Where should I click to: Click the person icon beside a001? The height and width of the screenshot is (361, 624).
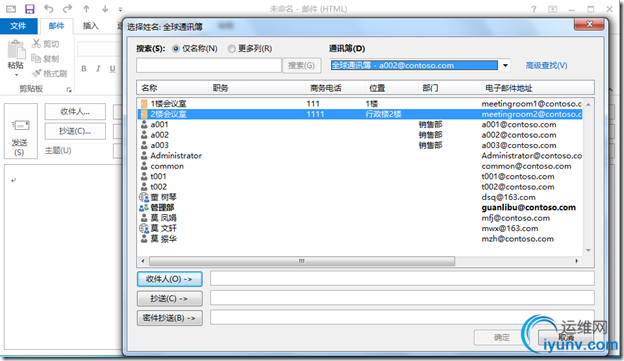[x=144, y=125]
